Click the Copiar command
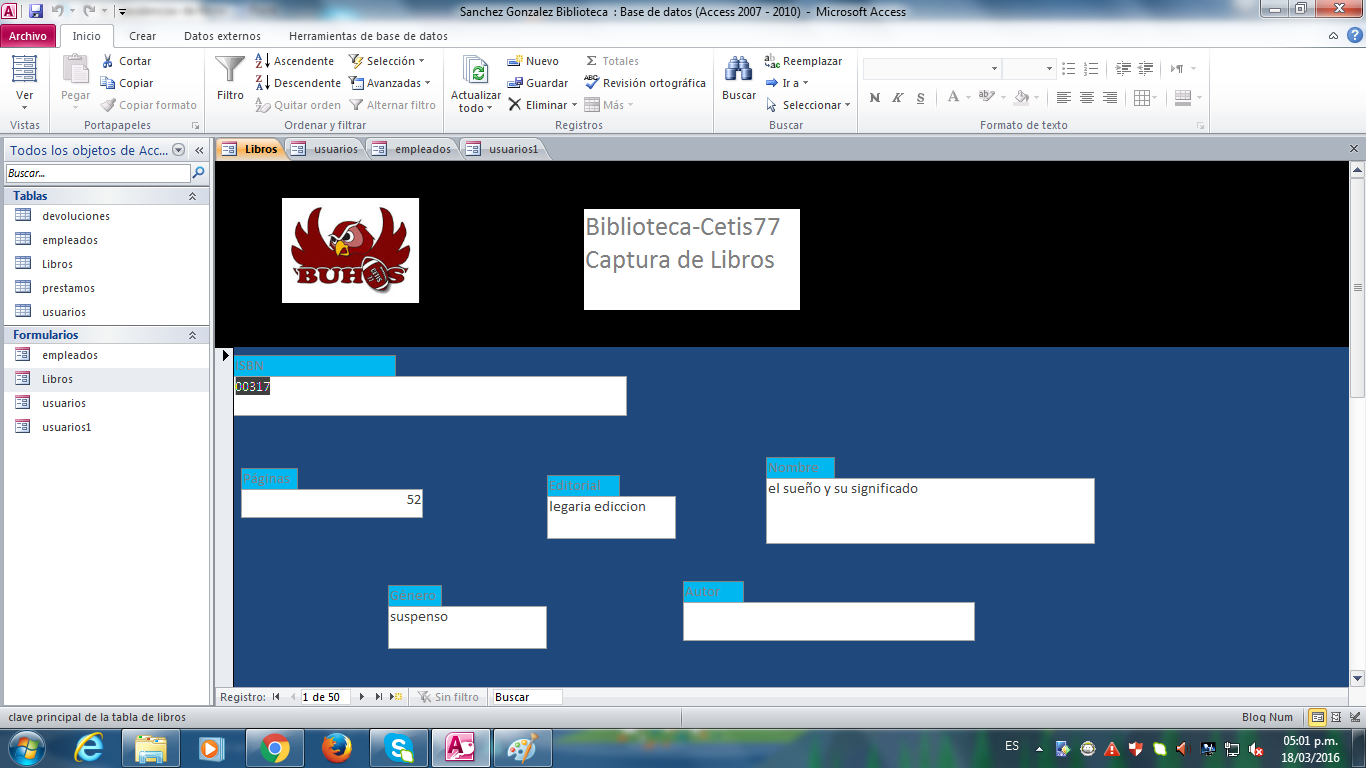Image resolution: width=1366 pixels, height=768 pixels. pyautogui.click(x=127, y=83)
